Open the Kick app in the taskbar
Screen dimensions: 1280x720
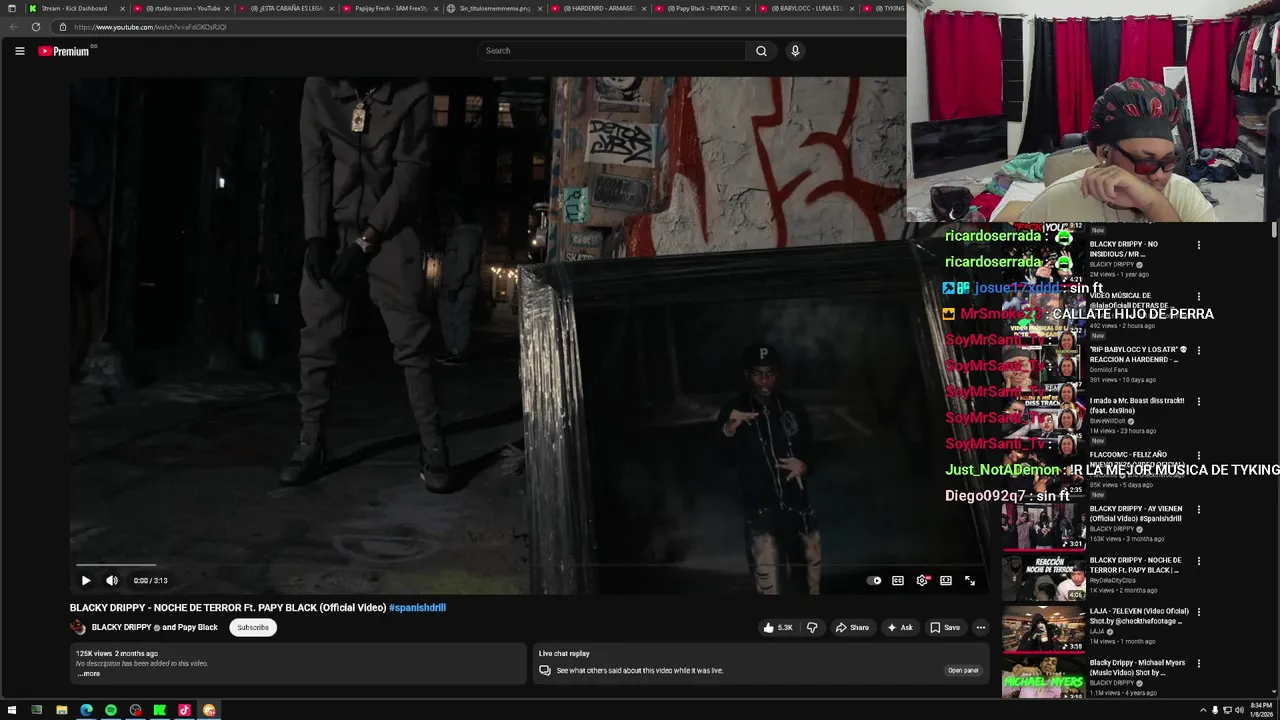pyautogui.click(x=159, y=710)
